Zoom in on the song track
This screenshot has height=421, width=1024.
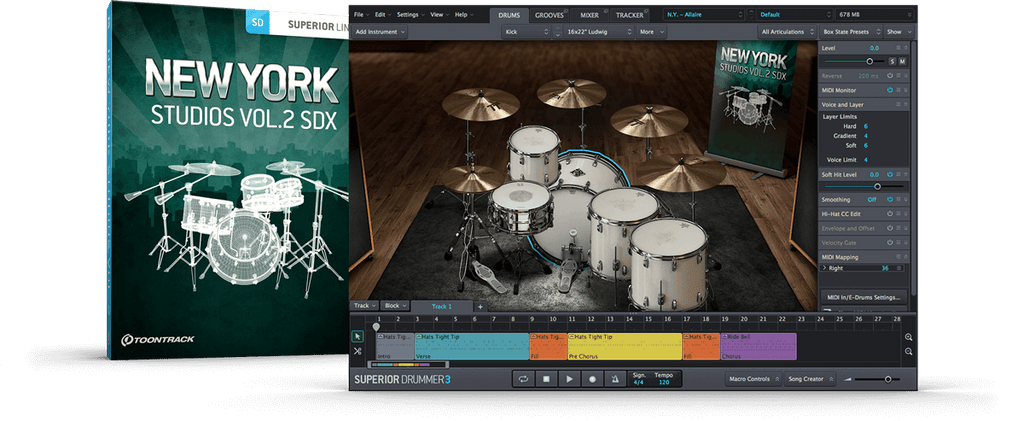[909, 337]
